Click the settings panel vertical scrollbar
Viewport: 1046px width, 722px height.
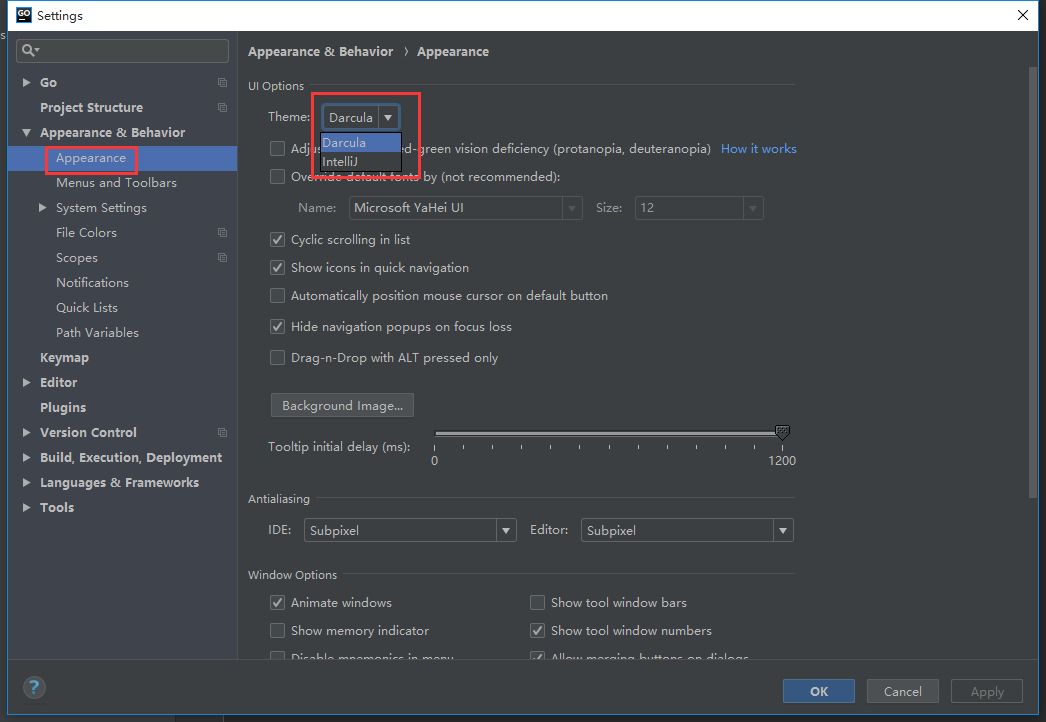[x=1033, y=282]
